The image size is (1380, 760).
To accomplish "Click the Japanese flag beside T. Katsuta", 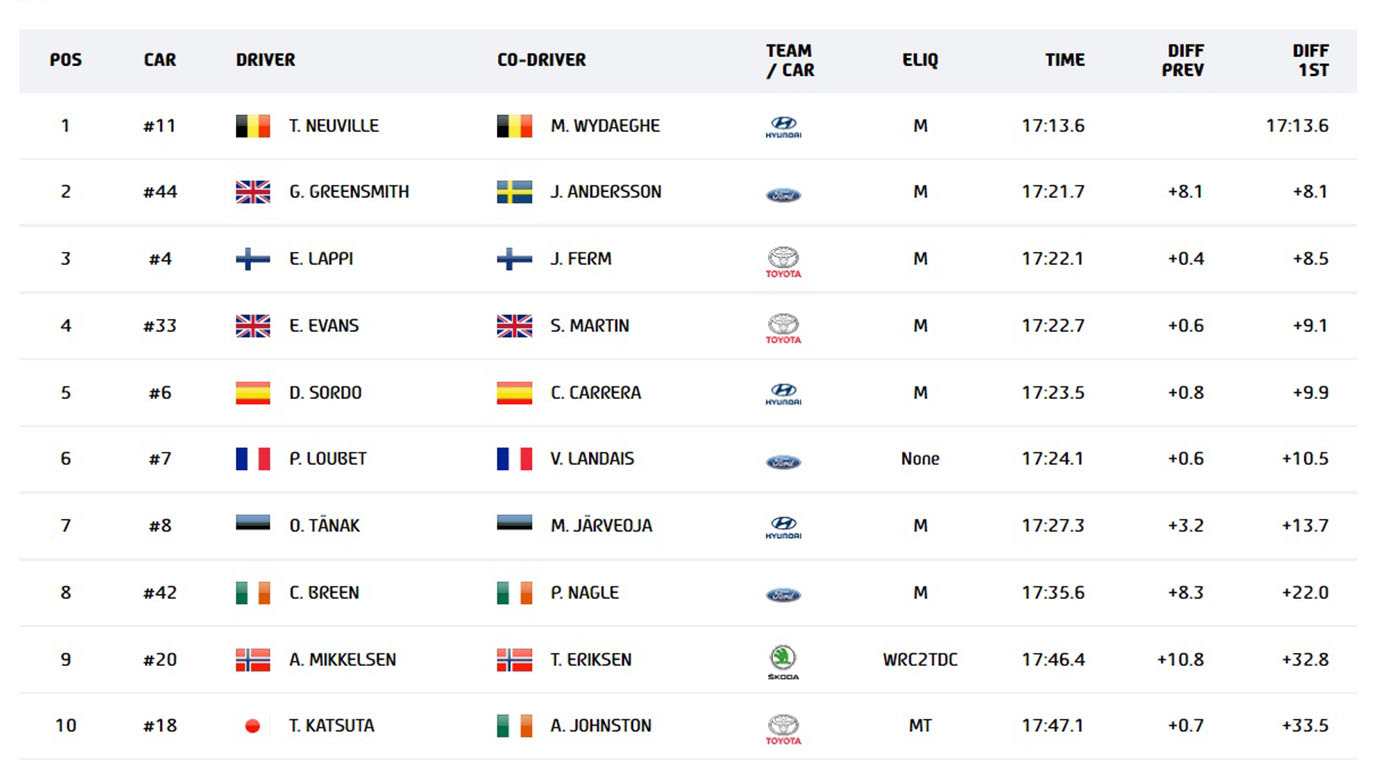I will pyautogui.click(x=253, y=726).
